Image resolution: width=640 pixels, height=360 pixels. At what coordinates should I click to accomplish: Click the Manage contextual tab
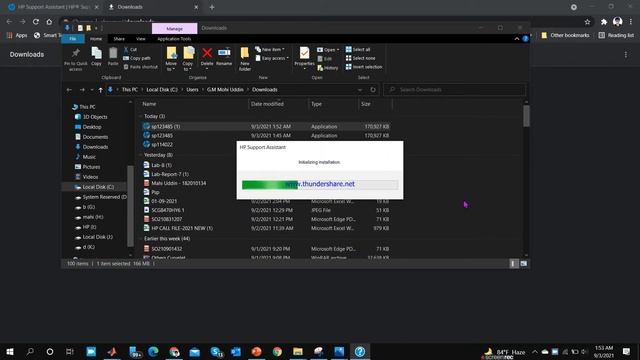click(174, 29)
